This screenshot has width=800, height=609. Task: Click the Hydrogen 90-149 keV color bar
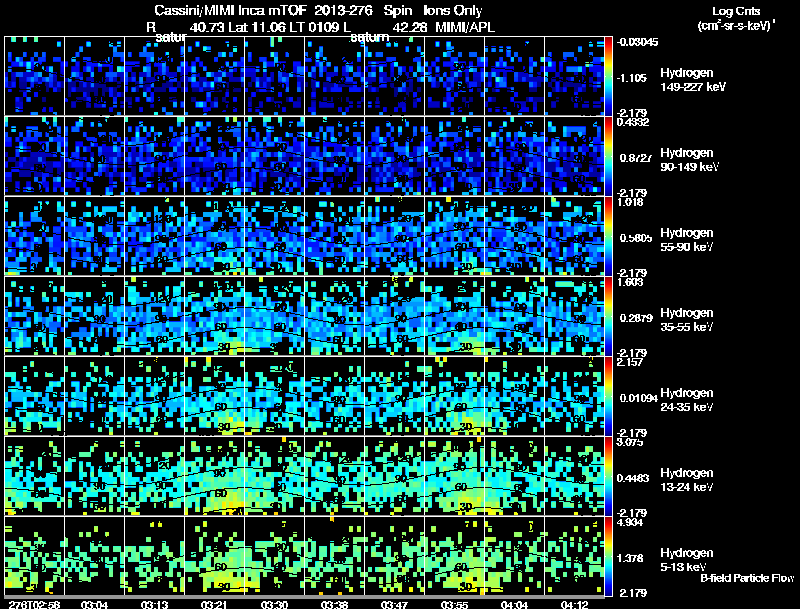click(x=608, y=156)
